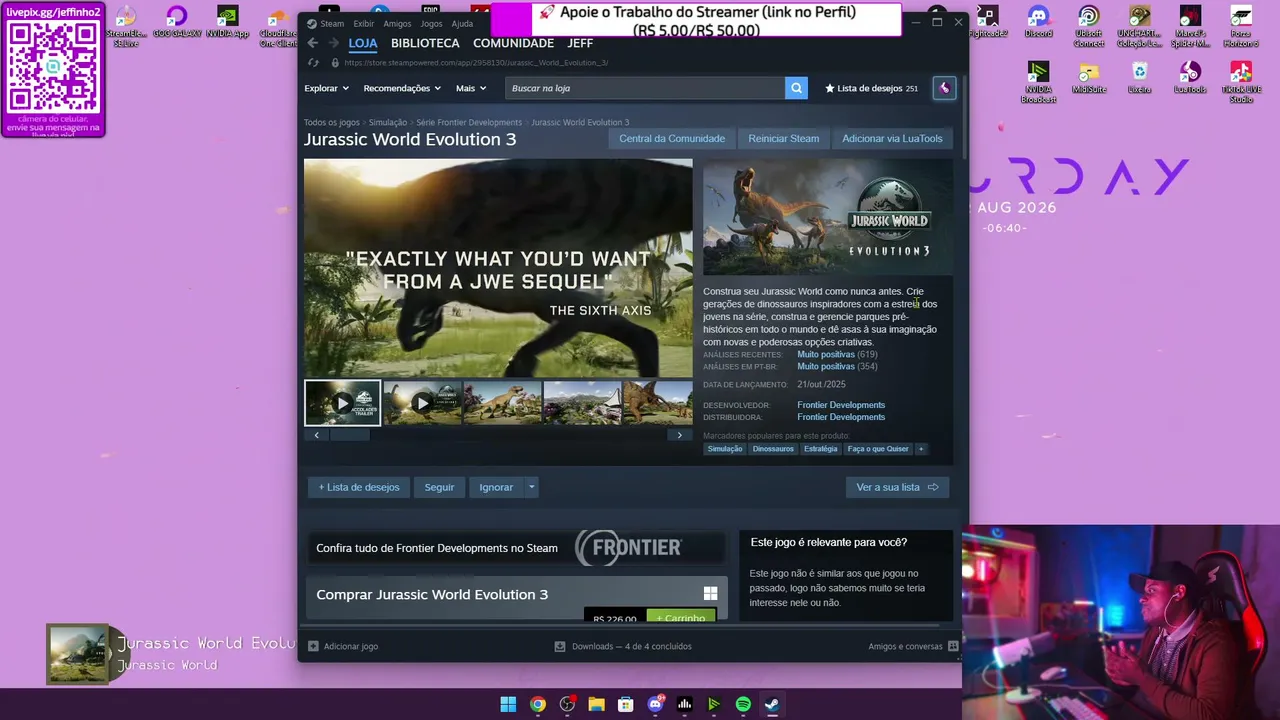The height and width of the screenshot is (720, 1280).
Task: Open the Todos os jogos breadcrumb
Action: coord(332,123)
